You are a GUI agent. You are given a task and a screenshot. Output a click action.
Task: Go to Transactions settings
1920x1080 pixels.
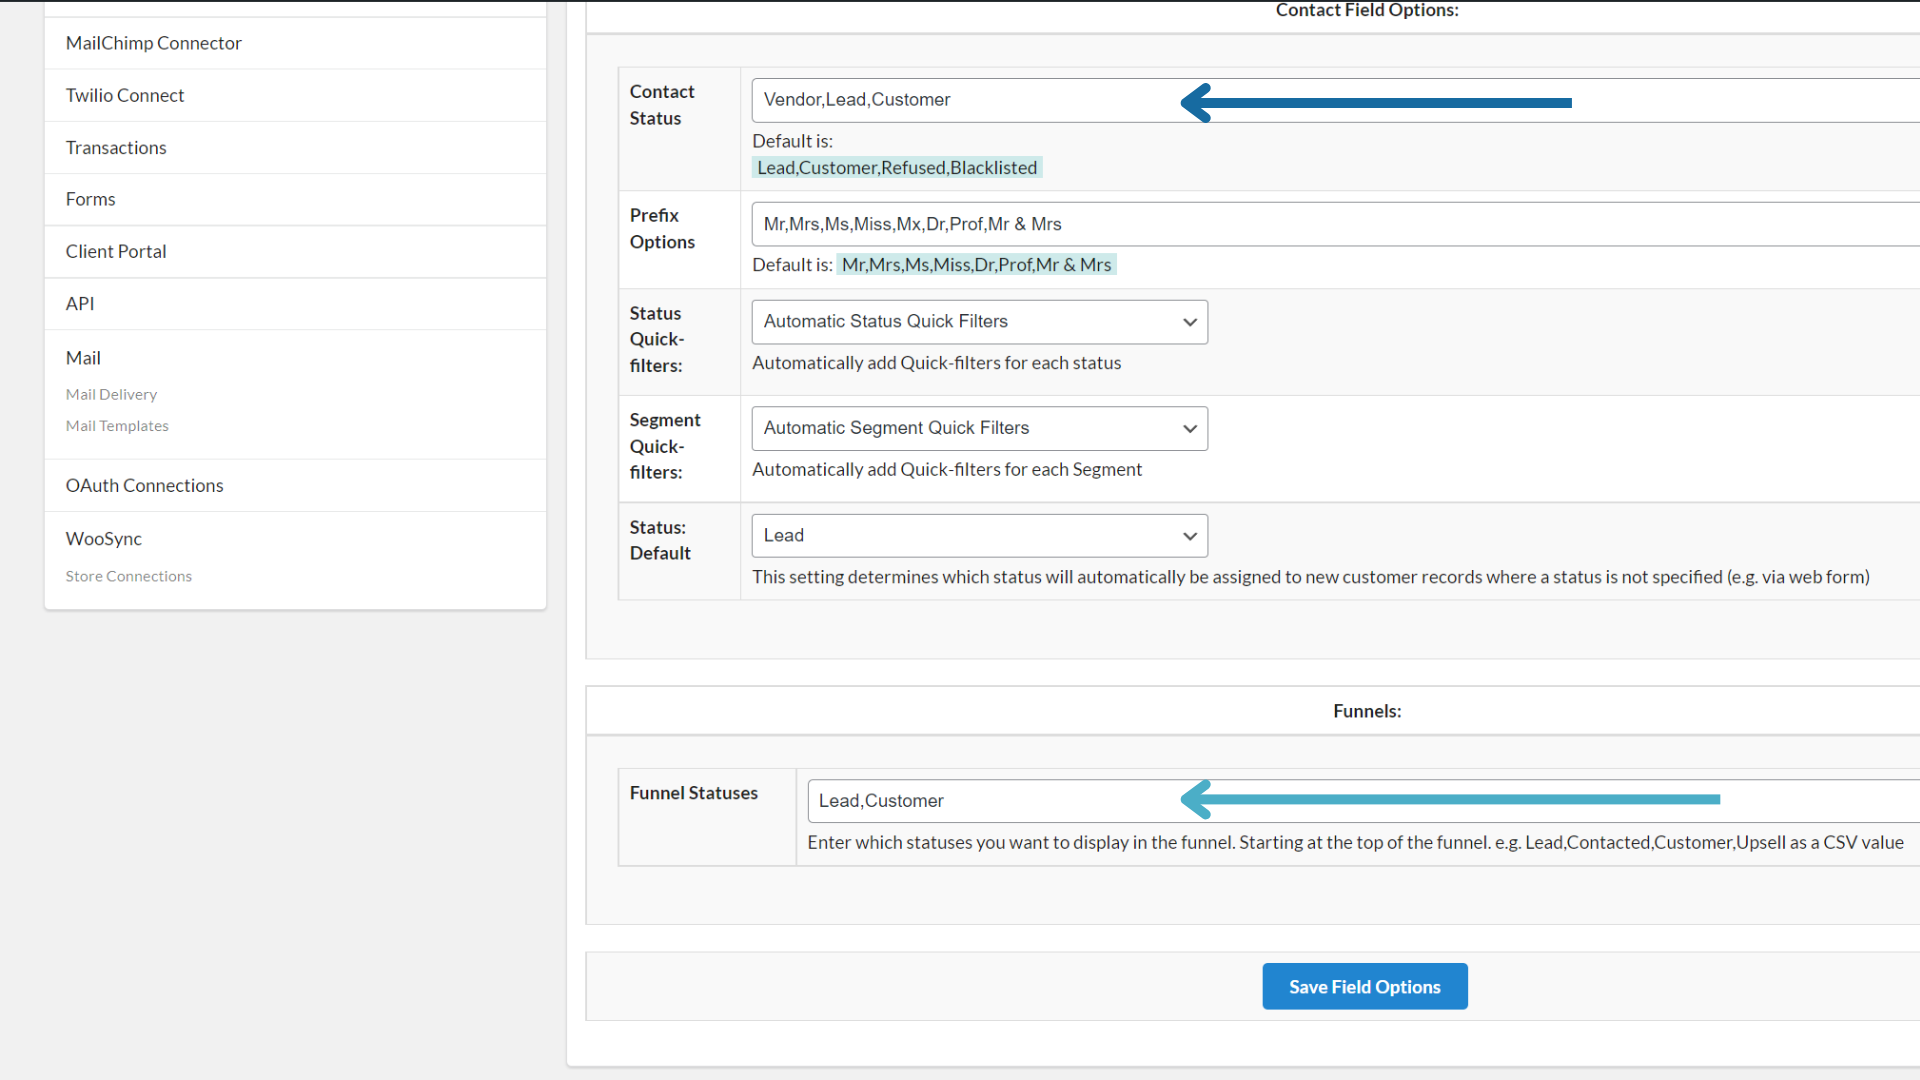tap(116, 147)
